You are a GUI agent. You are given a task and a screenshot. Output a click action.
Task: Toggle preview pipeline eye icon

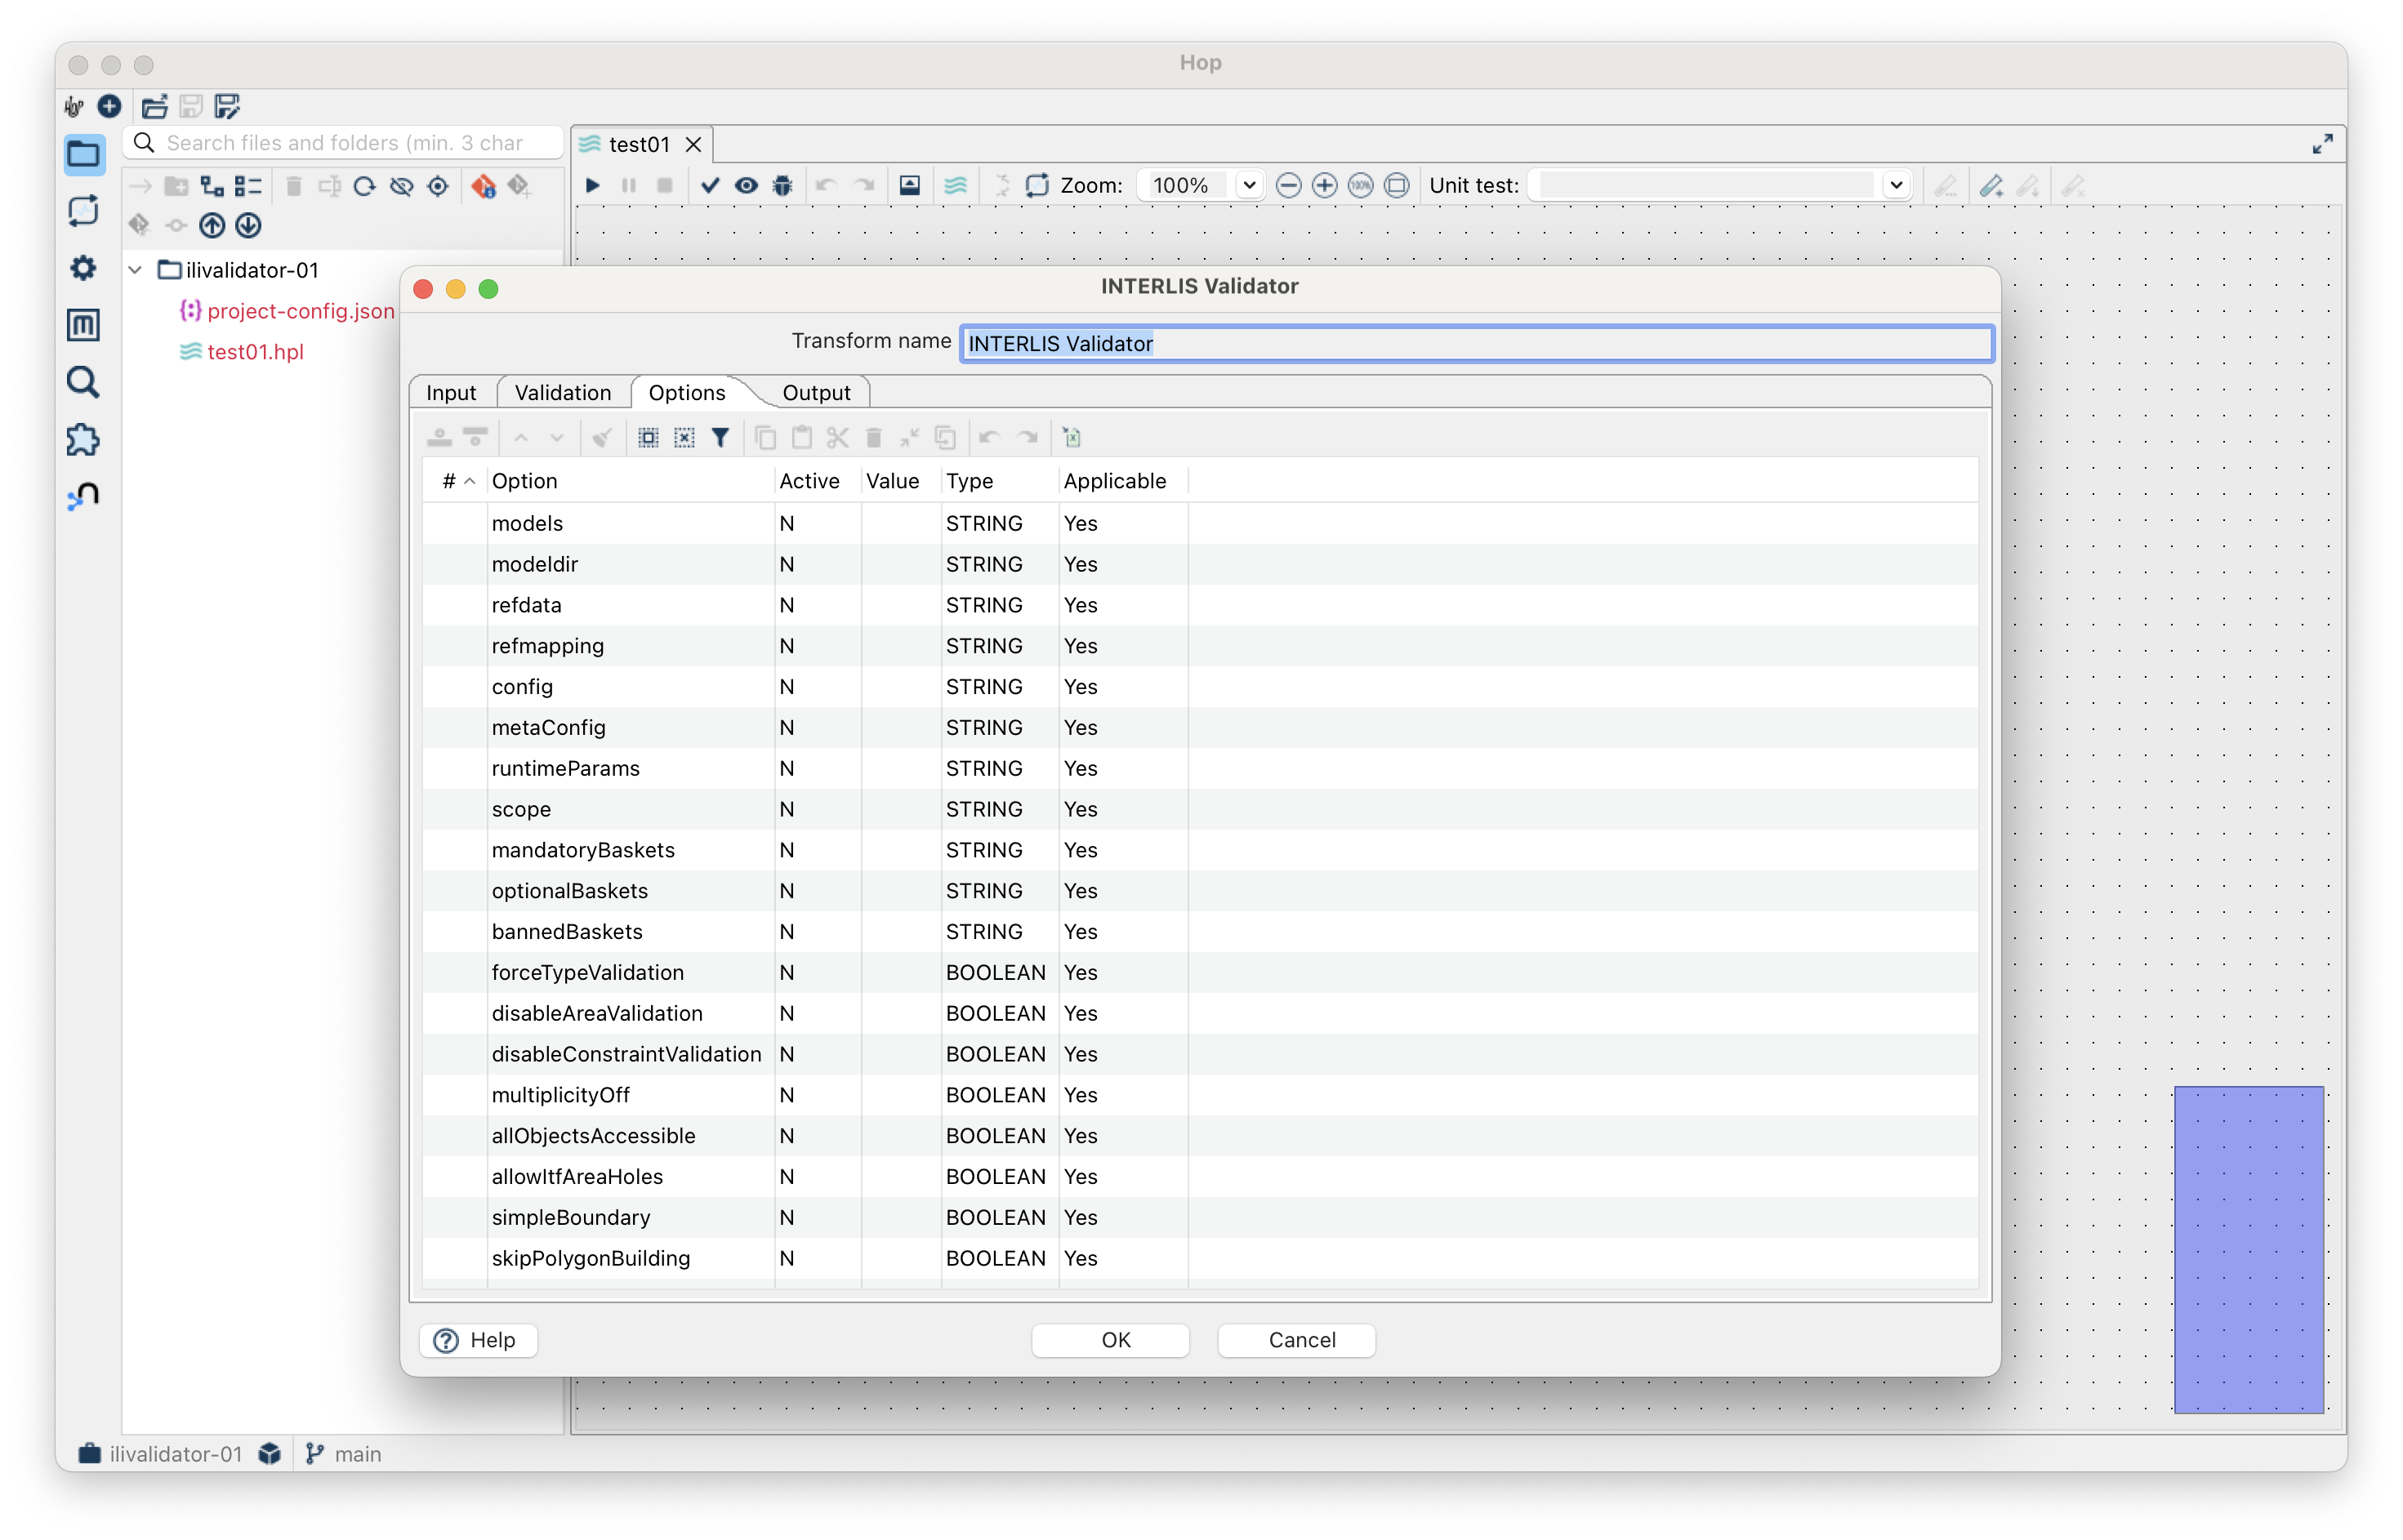tap(746, 185)
